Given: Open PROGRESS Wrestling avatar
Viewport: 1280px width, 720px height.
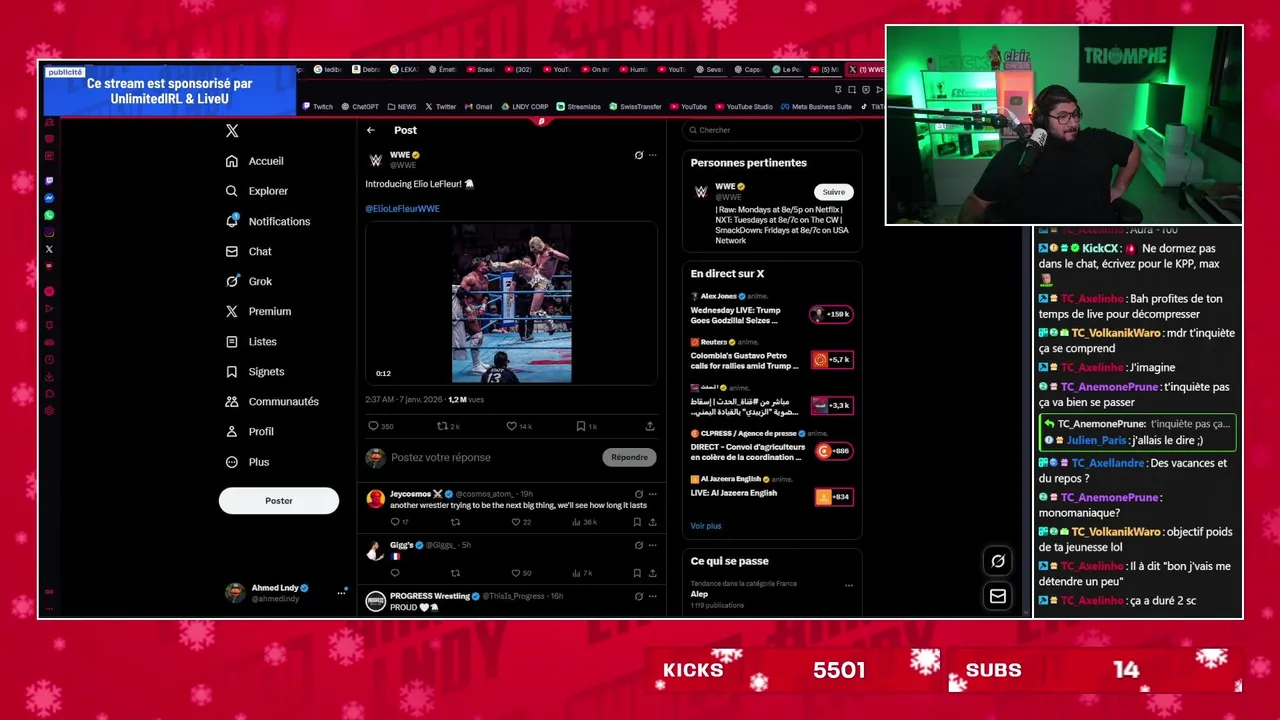Looking at the screenshot, I should (376, 601).
